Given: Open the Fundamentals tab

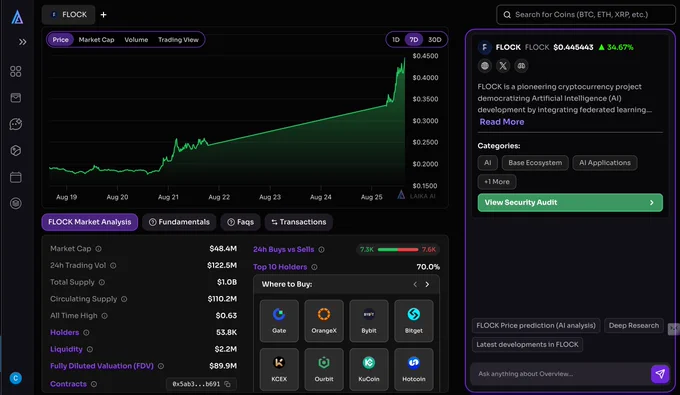Looking at the screenshot, I should point(179,222).
